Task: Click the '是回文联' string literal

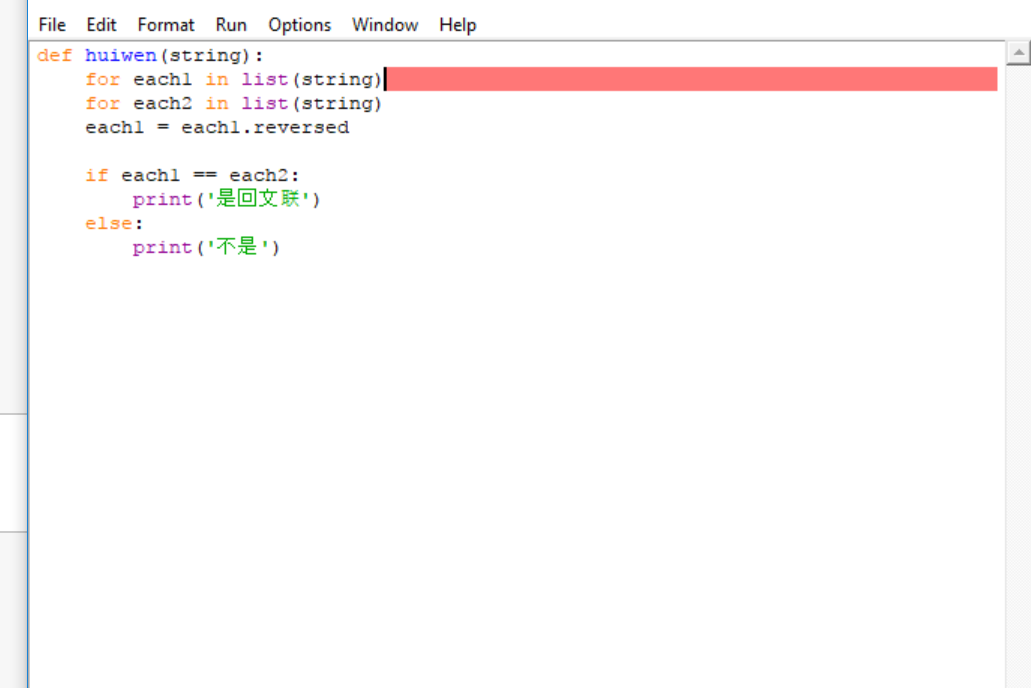Action: coord(263,200)
